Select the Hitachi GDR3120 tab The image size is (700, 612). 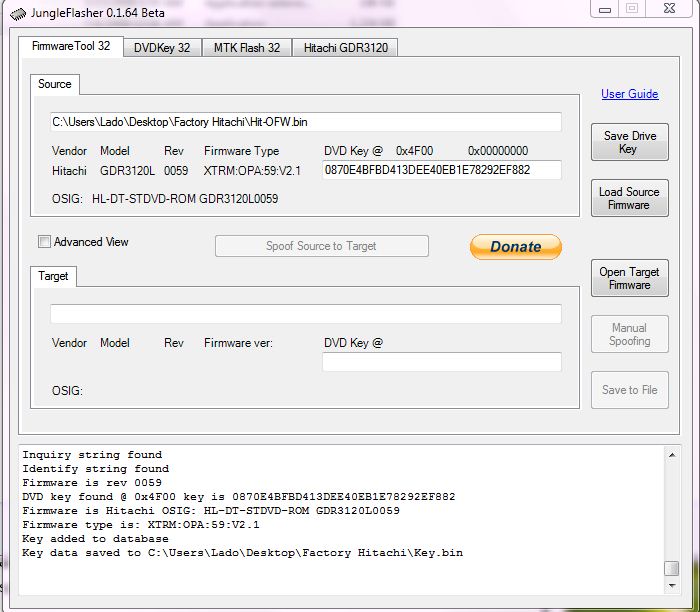click(x=346, y=48)
